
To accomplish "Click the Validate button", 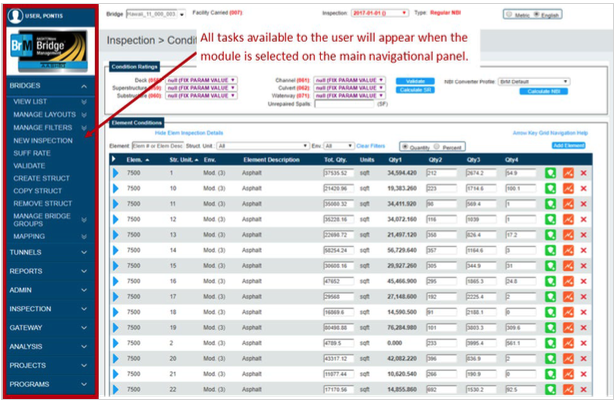I will tap(415, 81).
